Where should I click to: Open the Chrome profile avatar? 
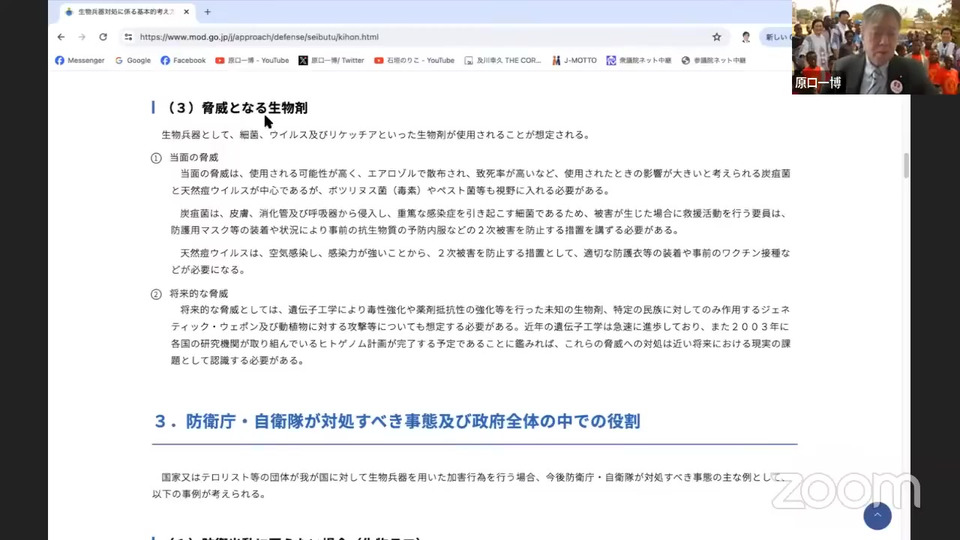point(746,37)
